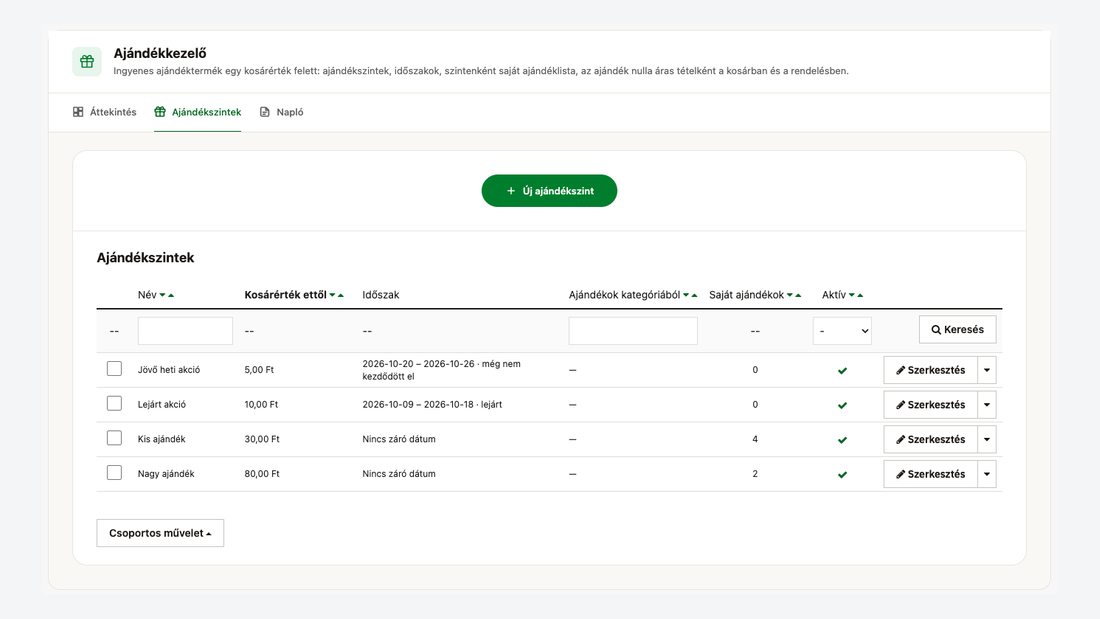Click the Kis ajándék name cell

pyautogui.click(x=161, y=439)
